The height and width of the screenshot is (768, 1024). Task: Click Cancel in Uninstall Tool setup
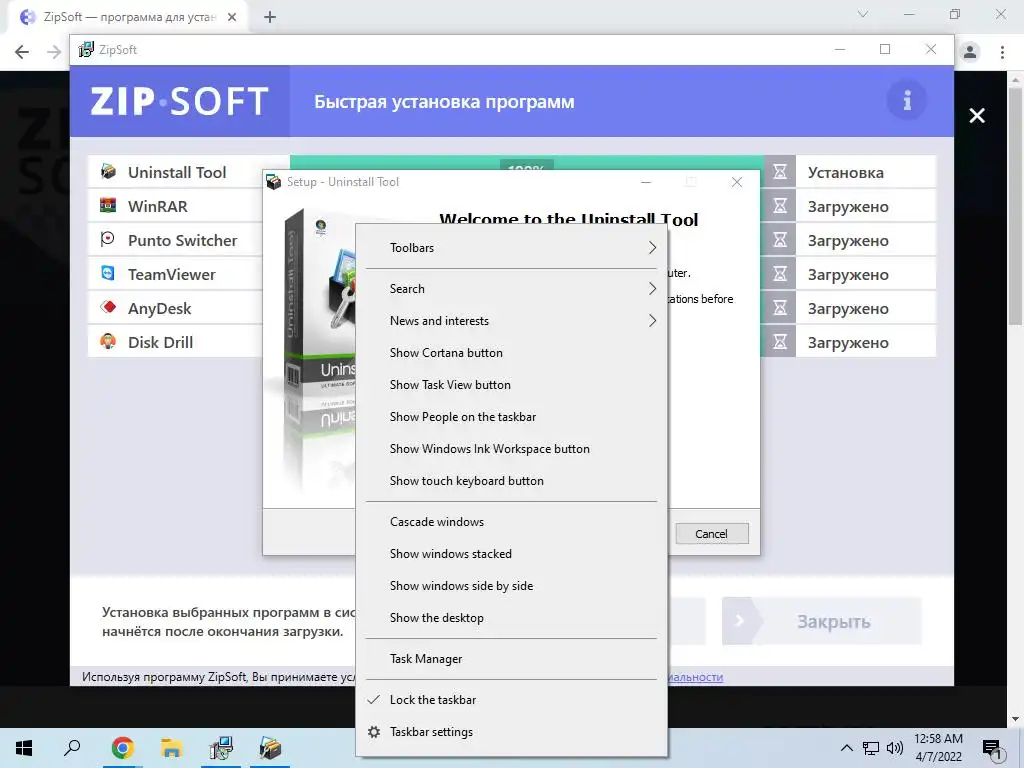pos(712,534)
